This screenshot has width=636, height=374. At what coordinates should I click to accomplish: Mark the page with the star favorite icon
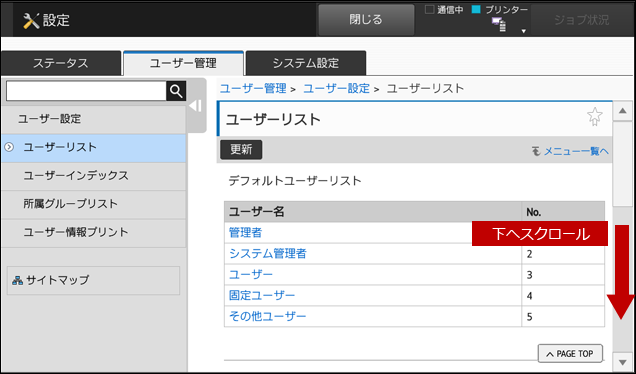pos(595,117)
